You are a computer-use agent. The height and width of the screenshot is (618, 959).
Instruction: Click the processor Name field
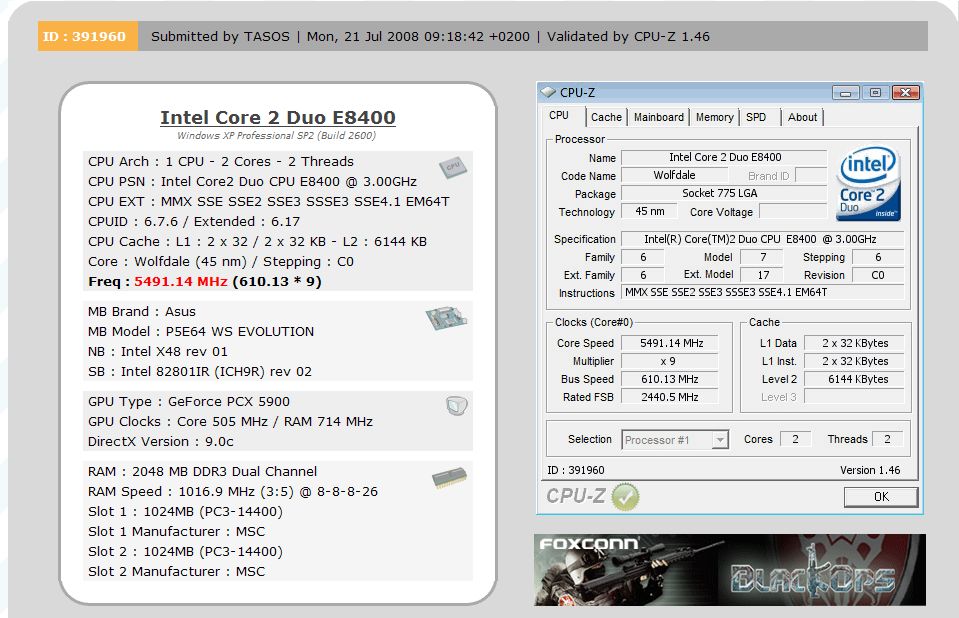[x=724, y=158]
